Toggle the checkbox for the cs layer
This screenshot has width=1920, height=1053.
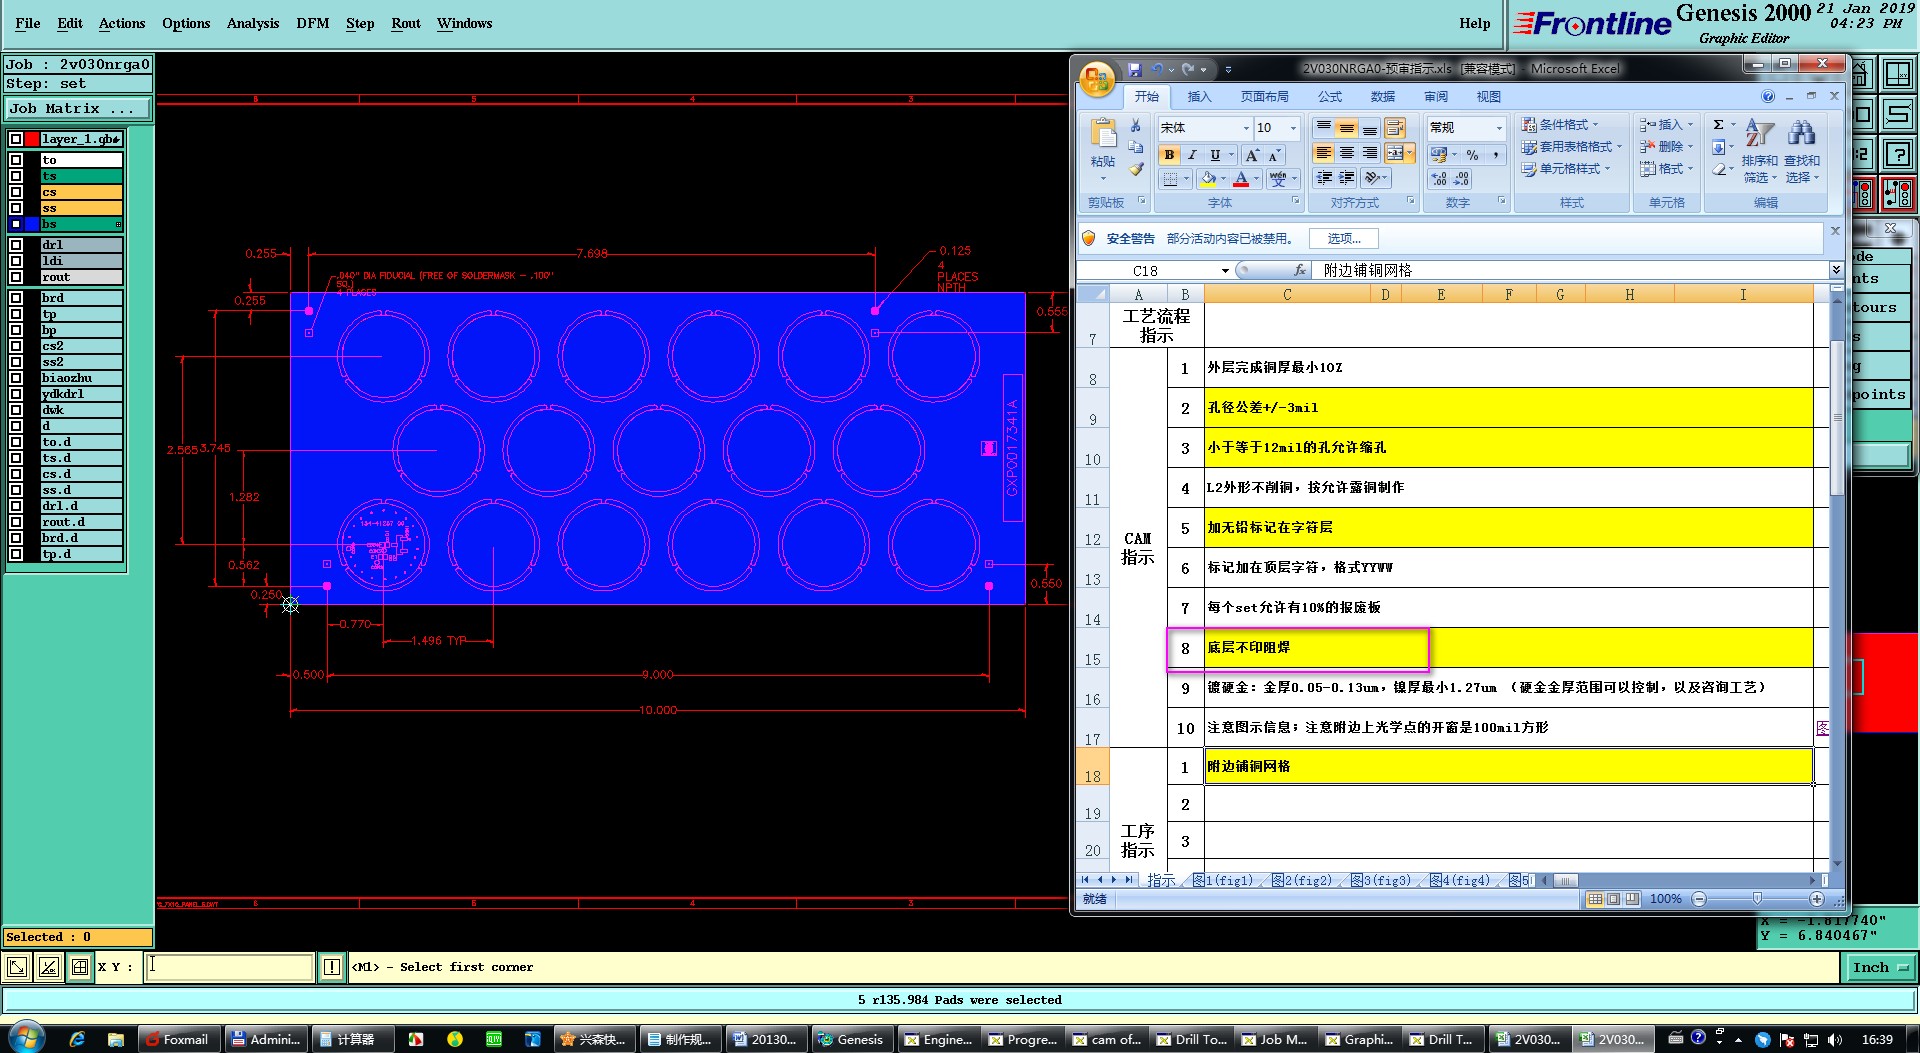(16, 192)
